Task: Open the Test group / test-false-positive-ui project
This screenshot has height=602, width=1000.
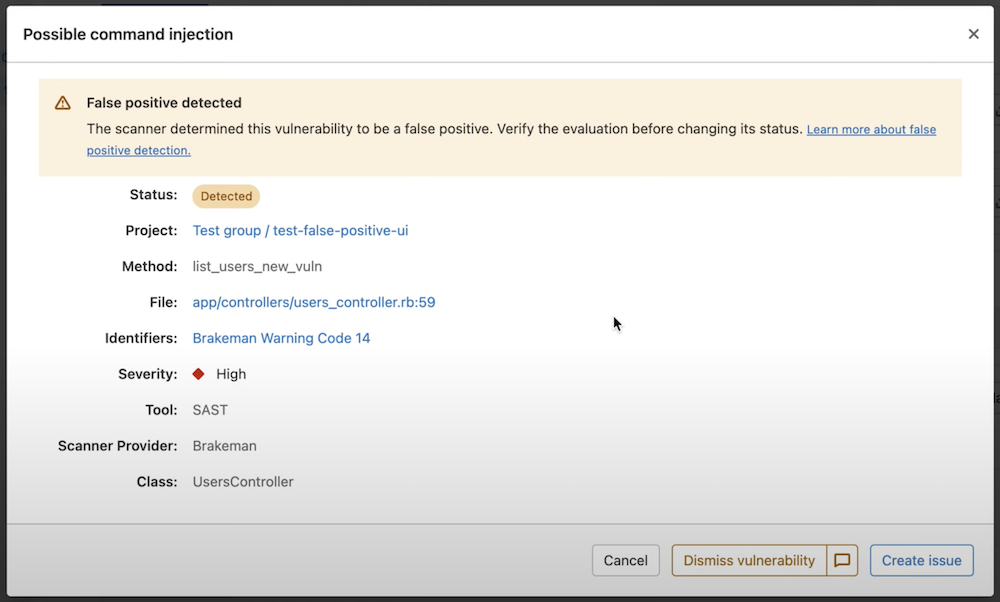Action: (300, 230)
